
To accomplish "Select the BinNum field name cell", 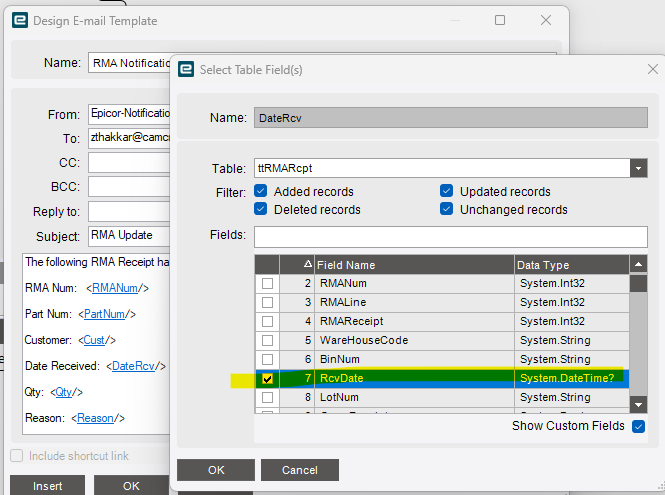I will (414, 359).
